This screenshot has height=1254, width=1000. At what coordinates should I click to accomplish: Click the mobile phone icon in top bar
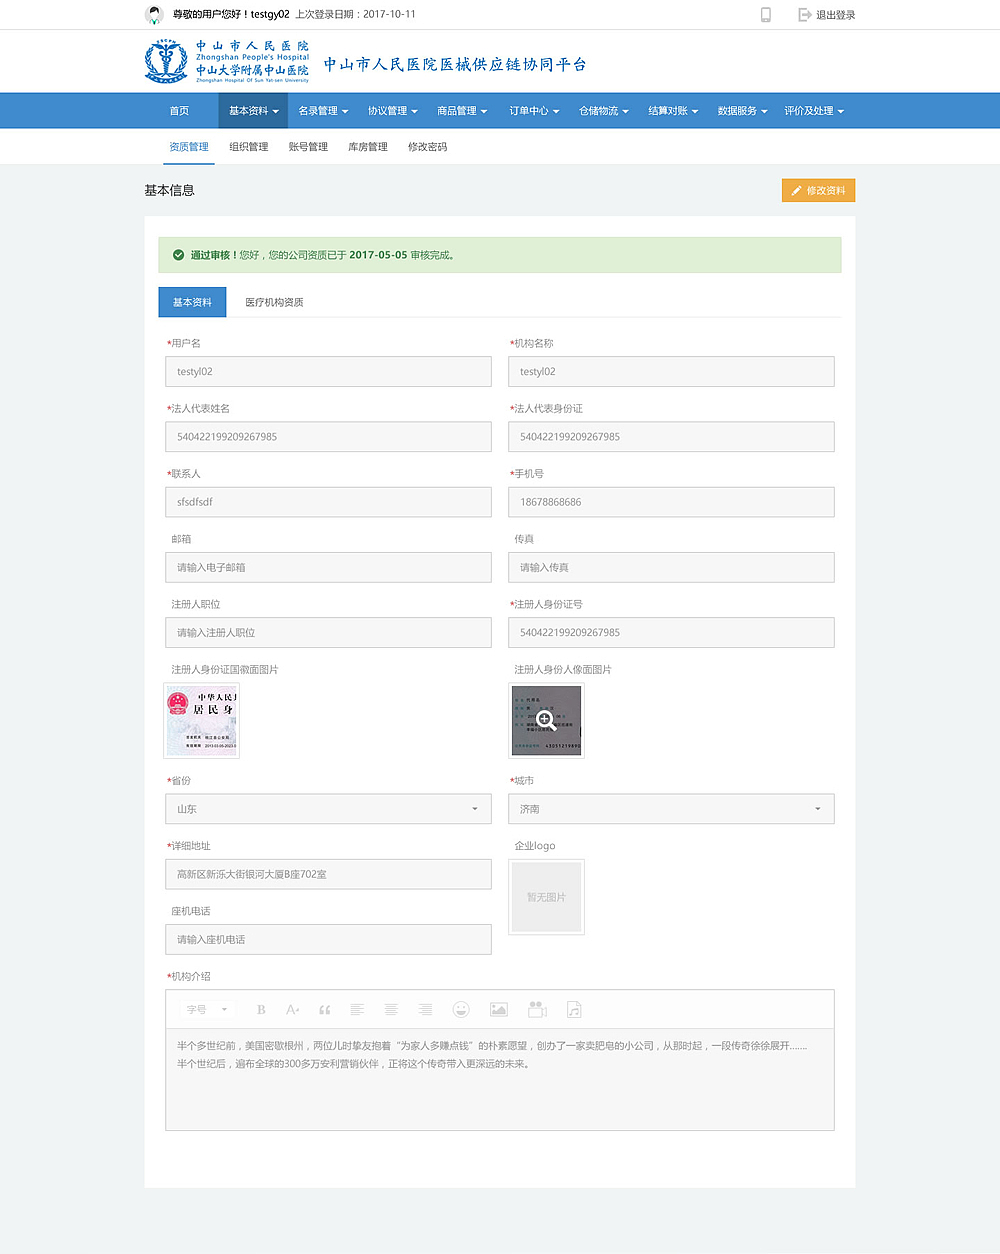[x=766, y=14]
